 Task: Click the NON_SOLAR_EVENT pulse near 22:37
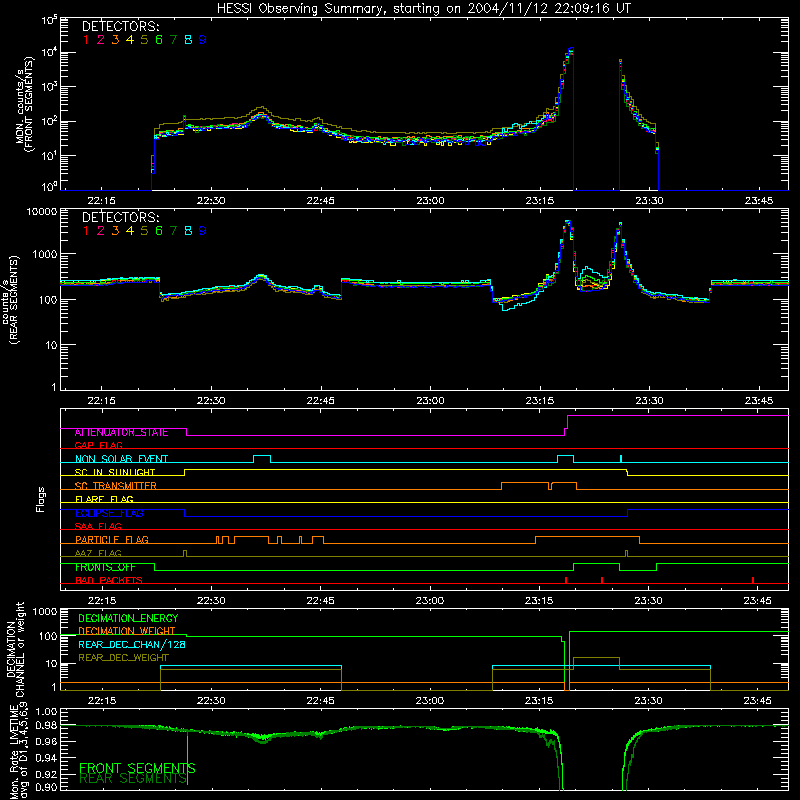pyautogui.click(x=262, y=458)
